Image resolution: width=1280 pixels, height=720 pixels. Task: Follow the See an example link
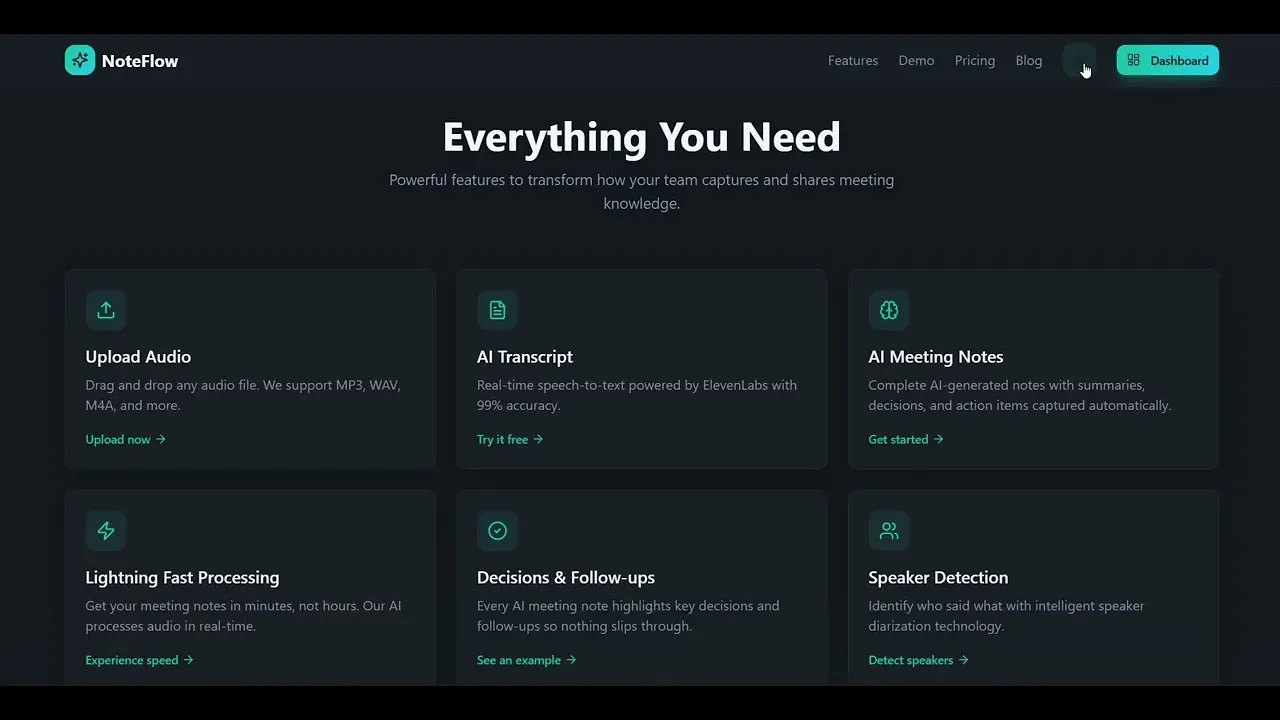click(527, 660)
